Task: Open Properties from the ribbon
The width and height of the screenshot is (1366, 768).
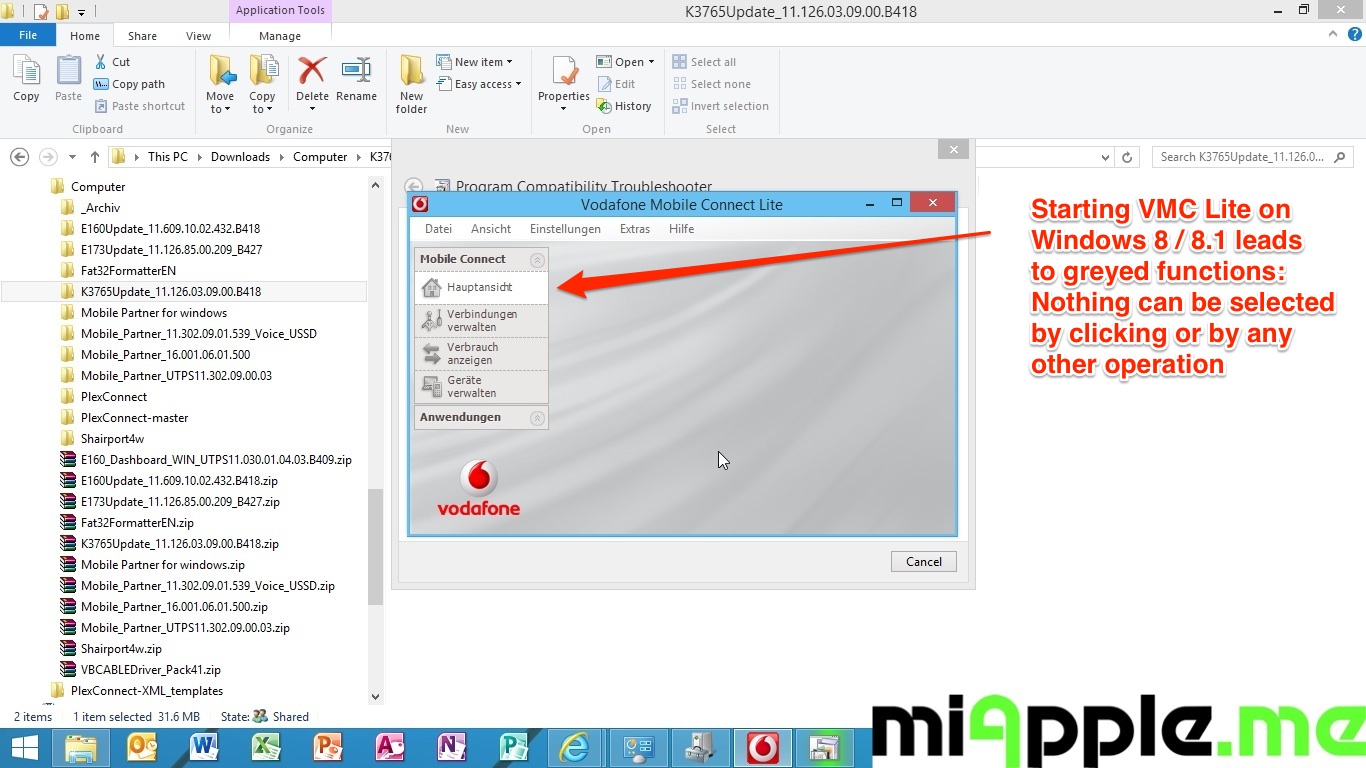Action: (x=564, y=76)
